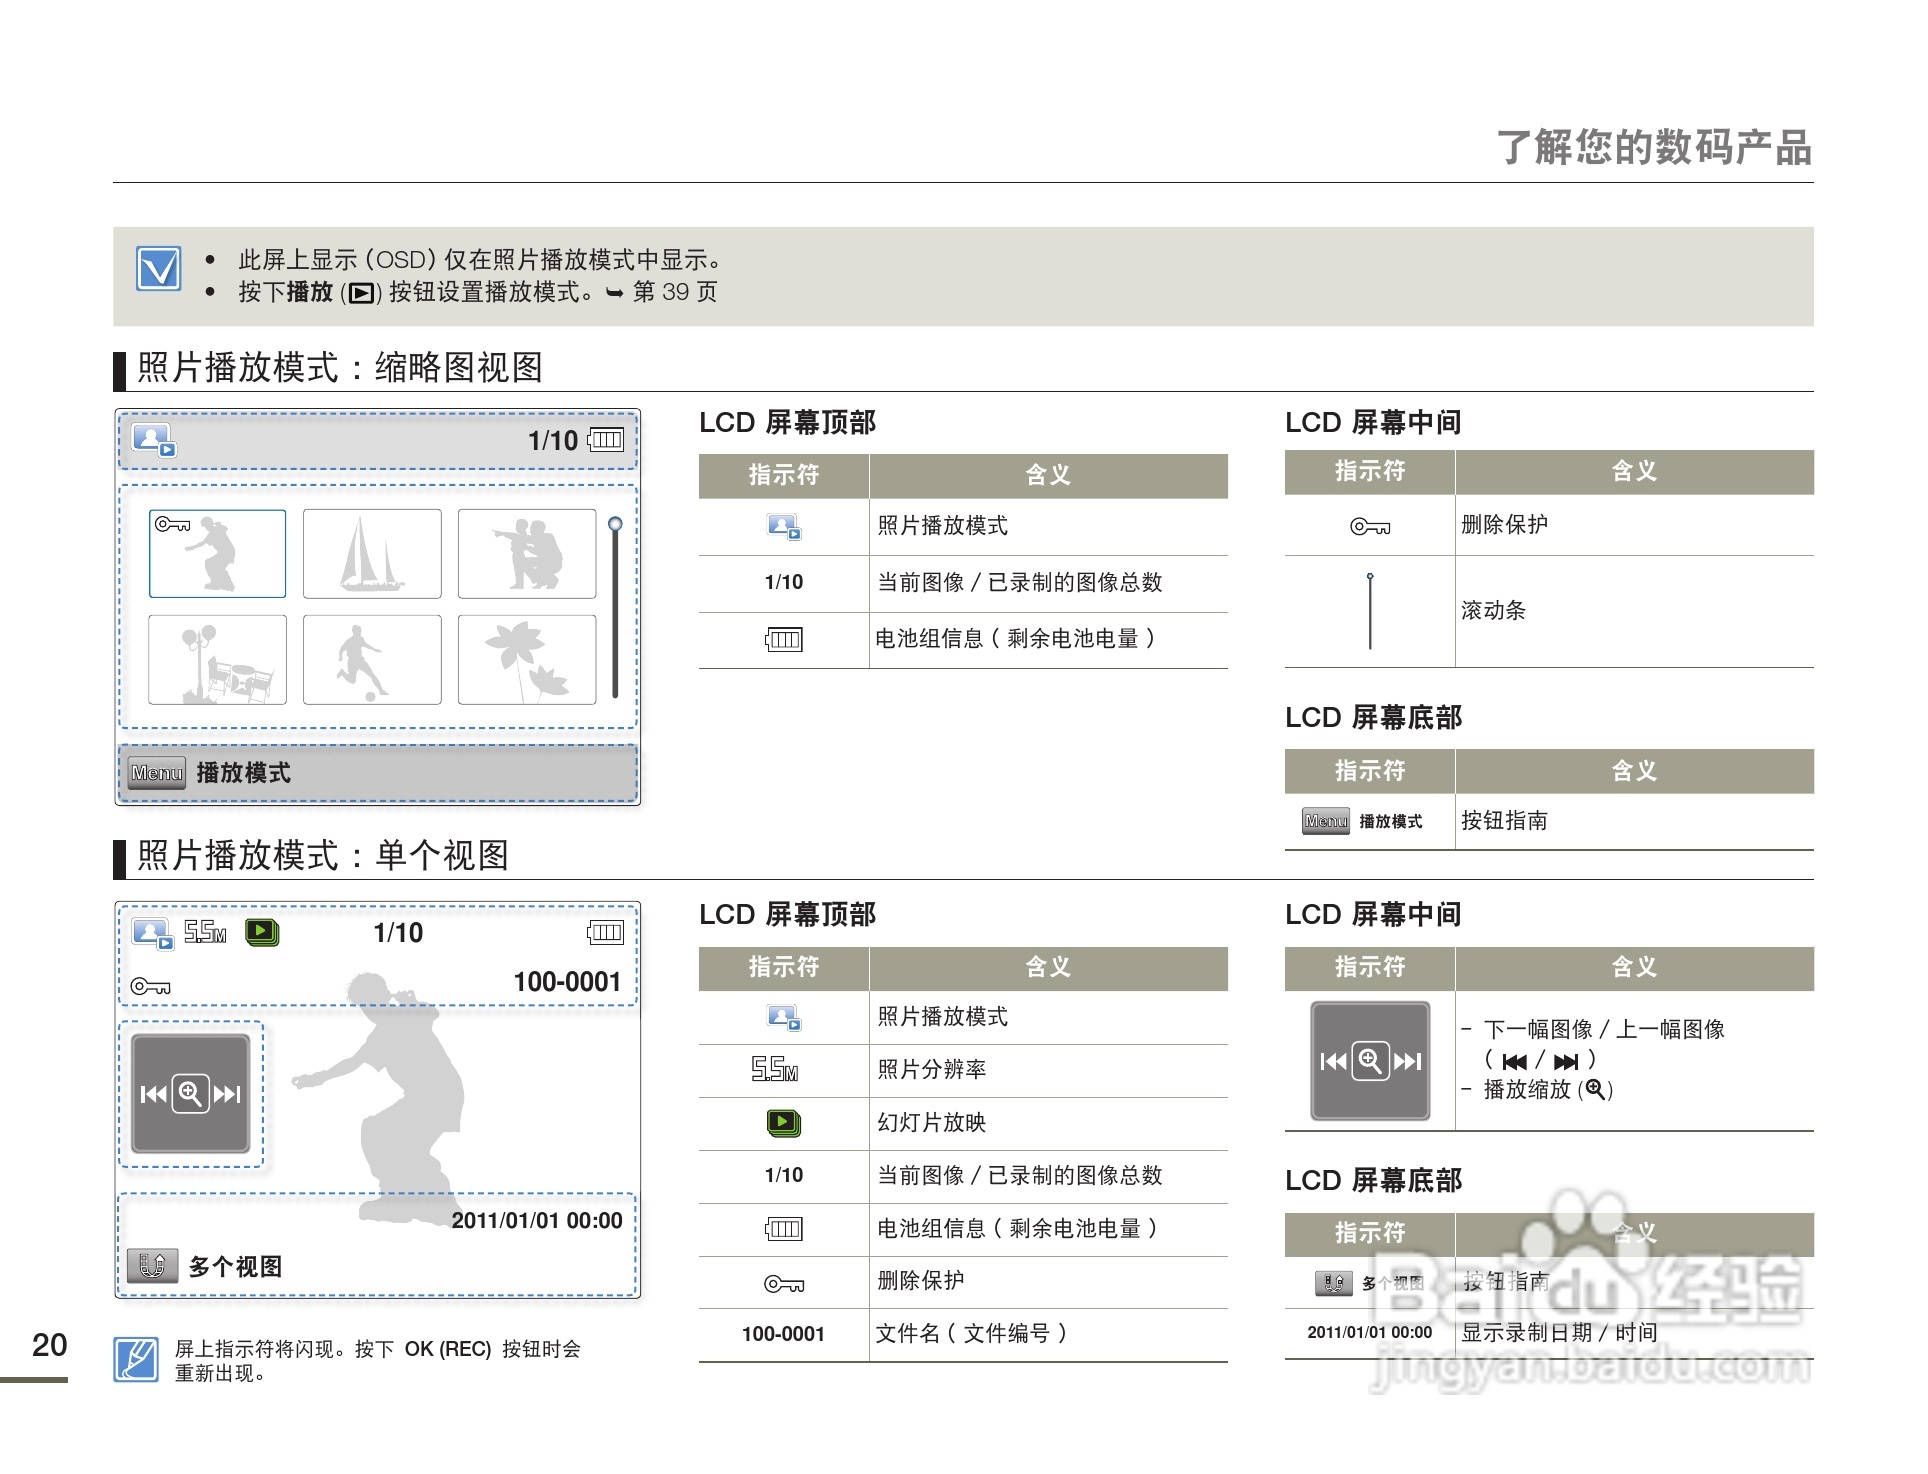Click the photo playback mode icon in thumbnail screen
1928x1474 pixels.
click(155, 440)
